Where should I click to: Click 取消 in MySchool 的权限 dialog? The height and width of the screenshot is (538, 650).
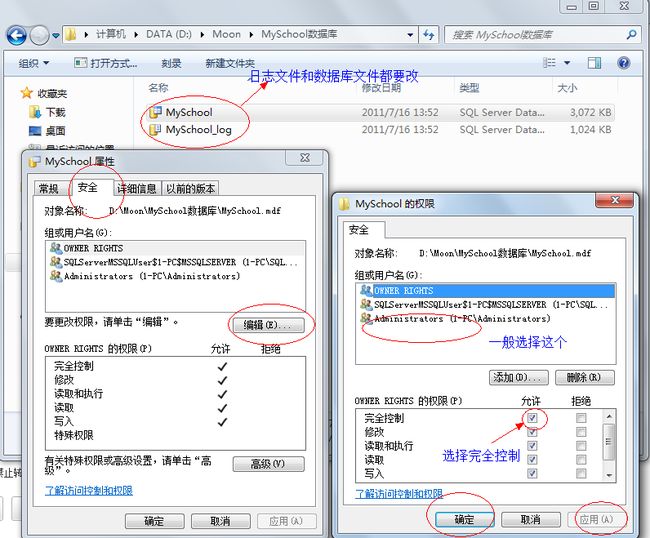[531, 519]
